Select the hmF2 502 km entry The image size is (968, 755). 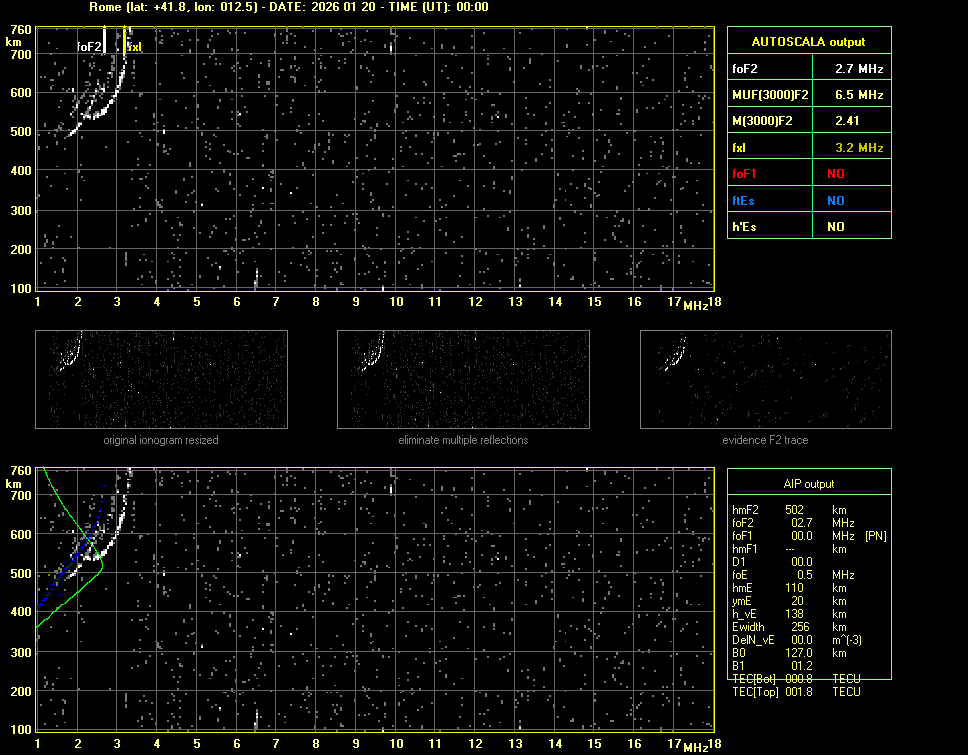(x=795, y=509)
